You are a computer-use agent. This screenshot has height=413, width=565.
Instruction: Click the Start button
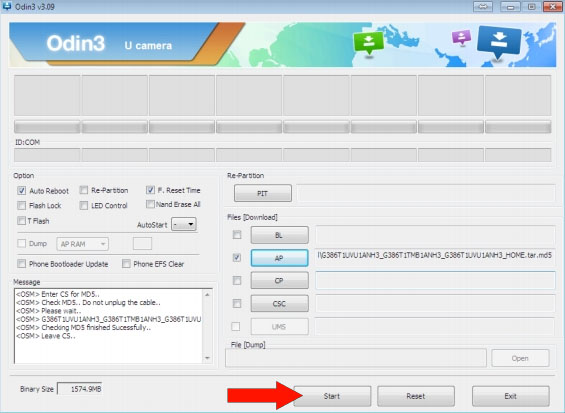[332, 396]
